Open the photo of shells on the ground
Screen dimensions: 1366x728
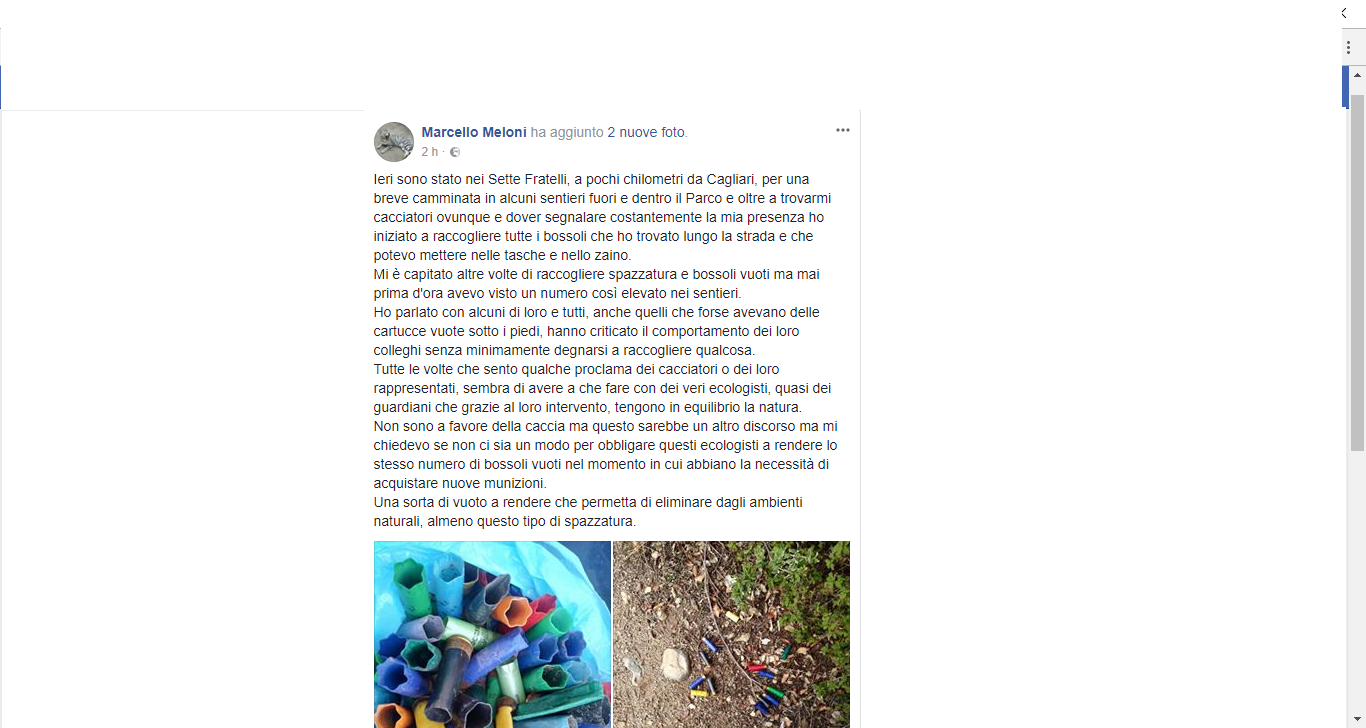pyautogui.click(x=731, y=634)
